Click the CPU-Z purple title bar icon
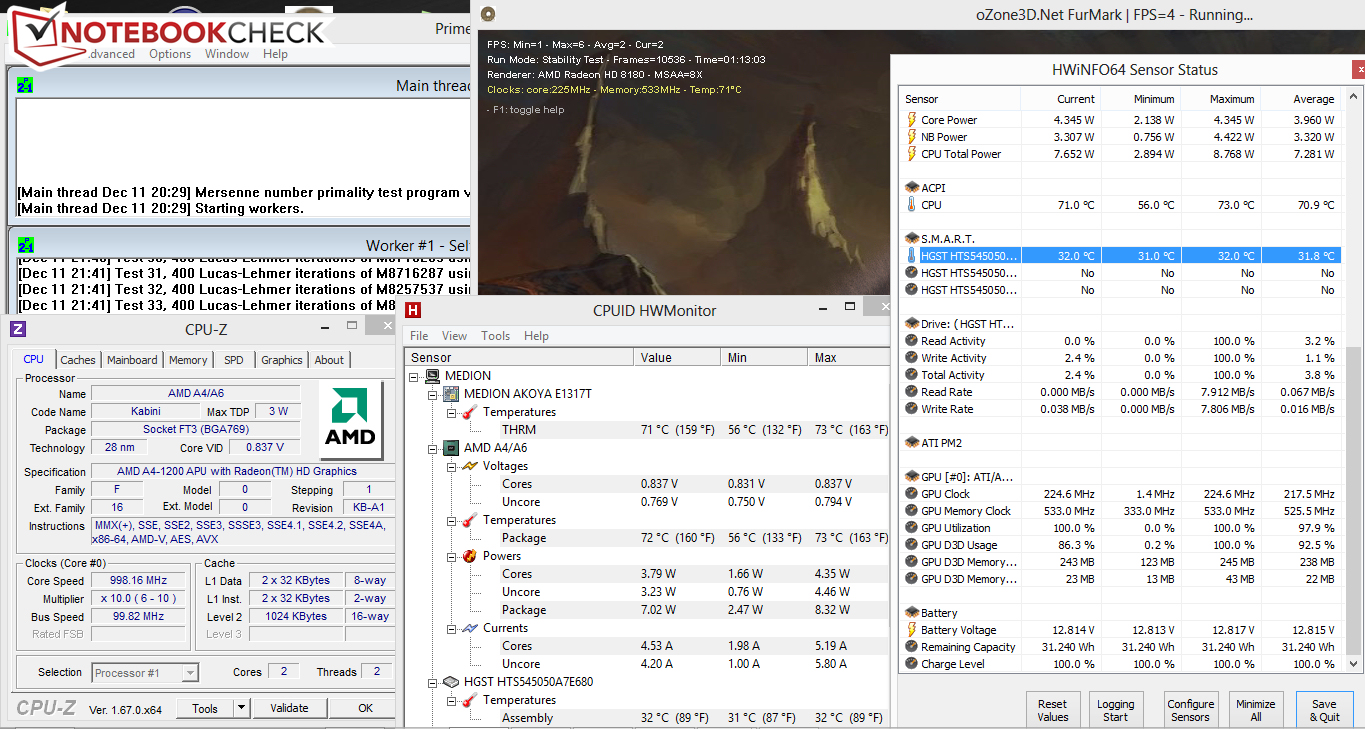The image size is (1365, 729). (17, 329)
